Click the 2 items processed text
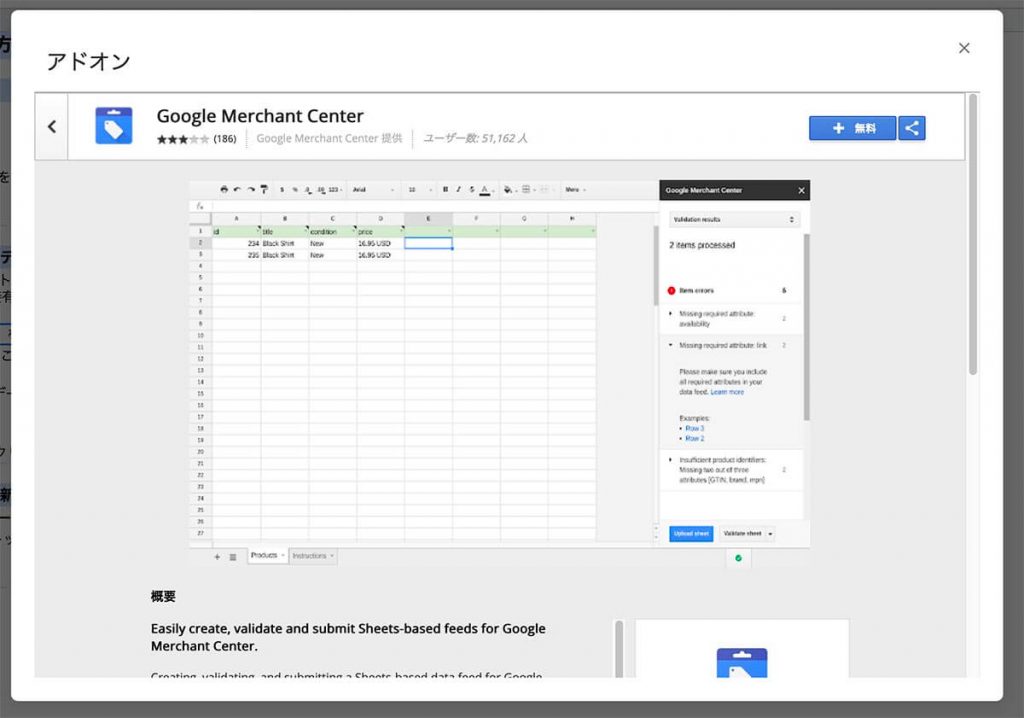This screenshot has height=718, width=1024. pos(702,245)
